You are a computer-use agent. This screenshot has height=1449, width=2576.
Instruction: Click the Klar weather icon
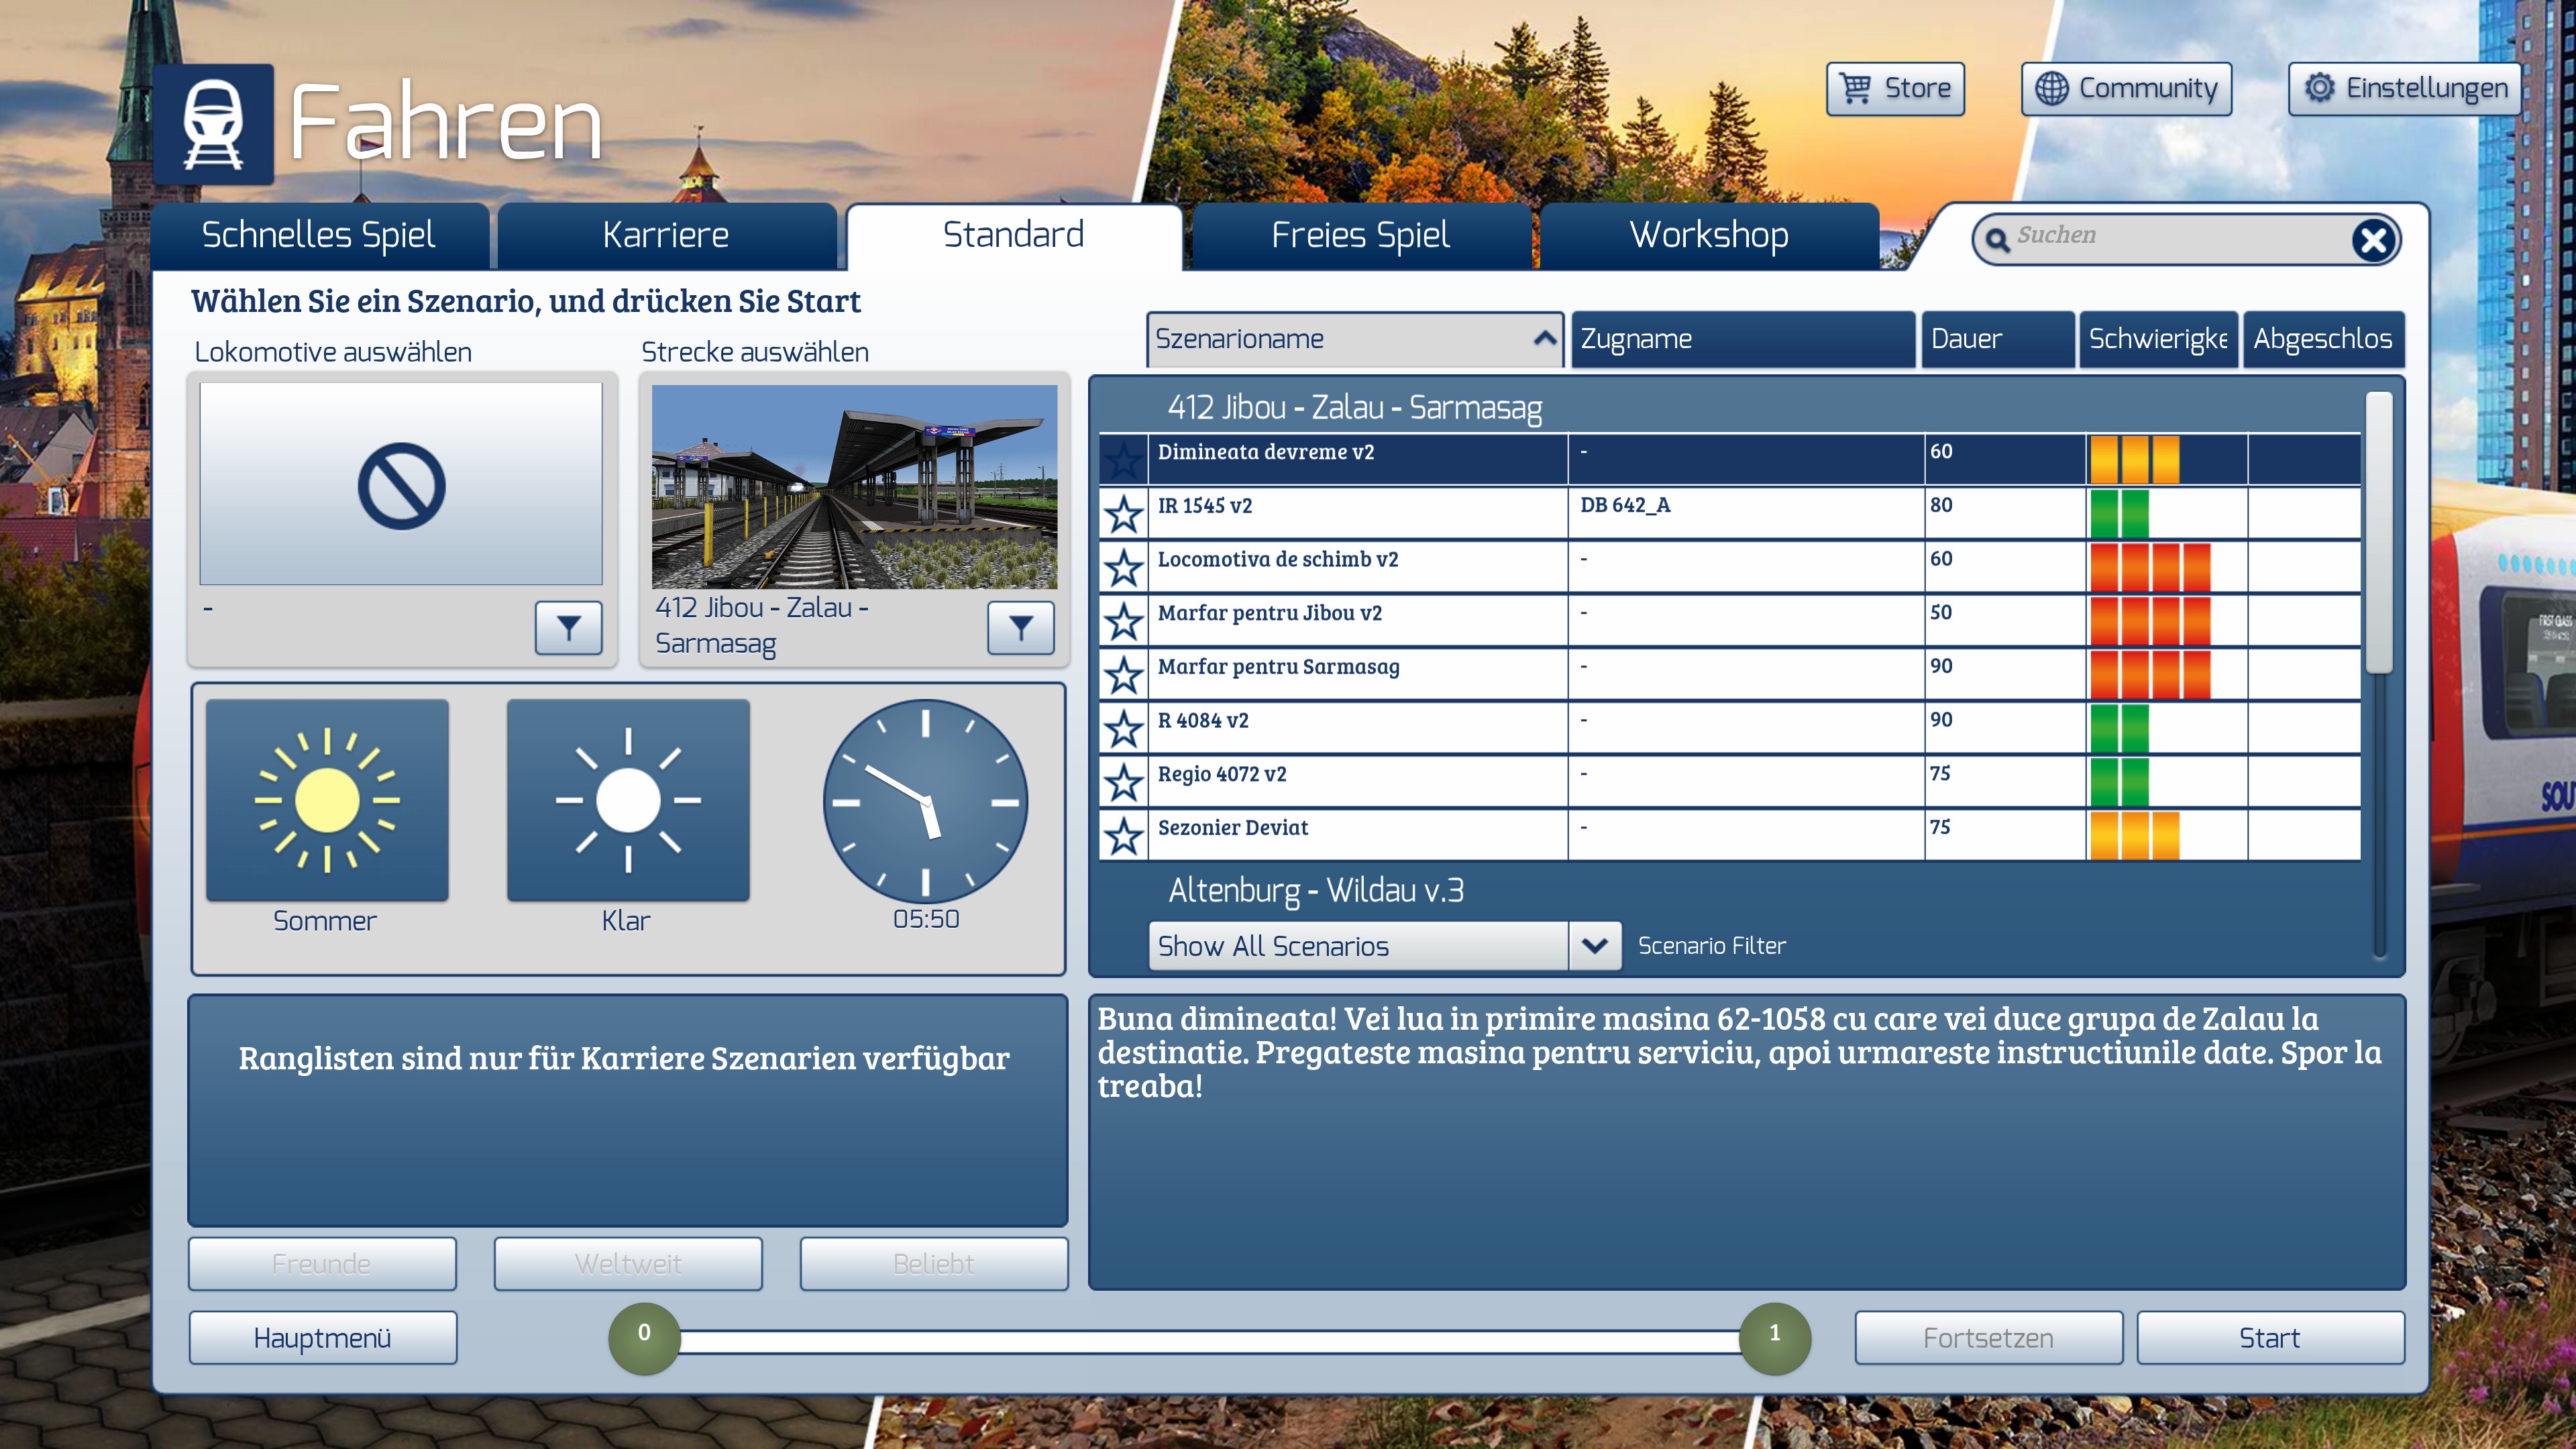click(628, 800)
